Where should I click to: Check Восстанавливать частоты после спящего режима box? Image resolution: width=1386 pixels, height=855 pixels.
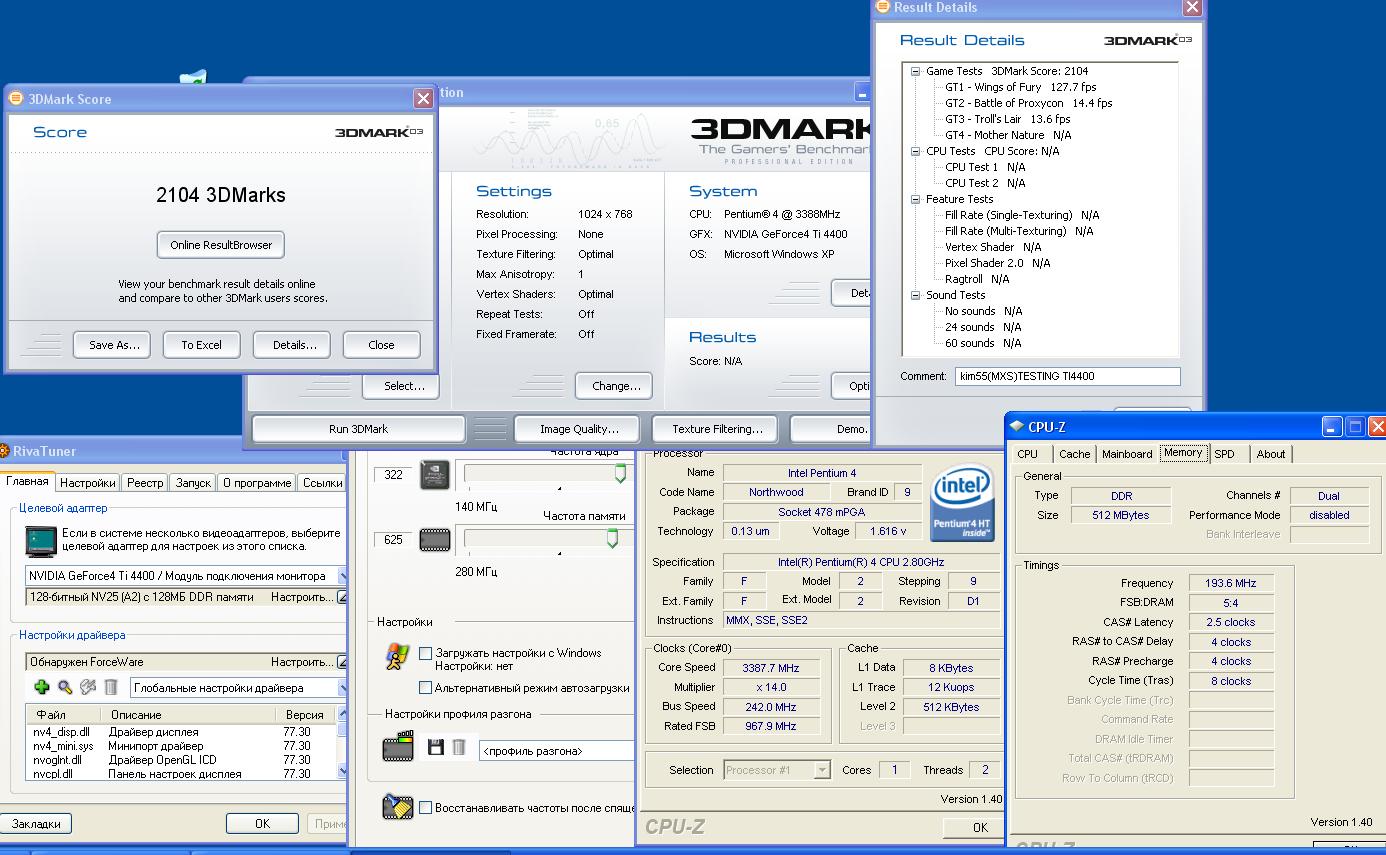tap(425, 807)
